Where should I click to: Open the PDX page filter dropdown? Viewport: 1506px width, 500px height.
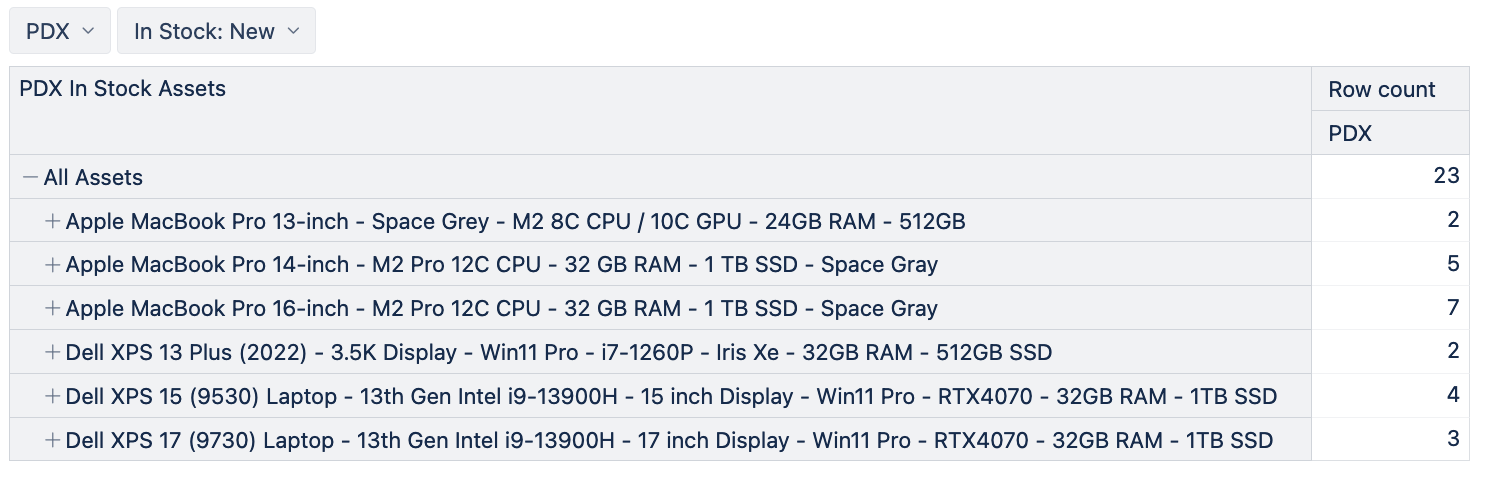(60, 31)
